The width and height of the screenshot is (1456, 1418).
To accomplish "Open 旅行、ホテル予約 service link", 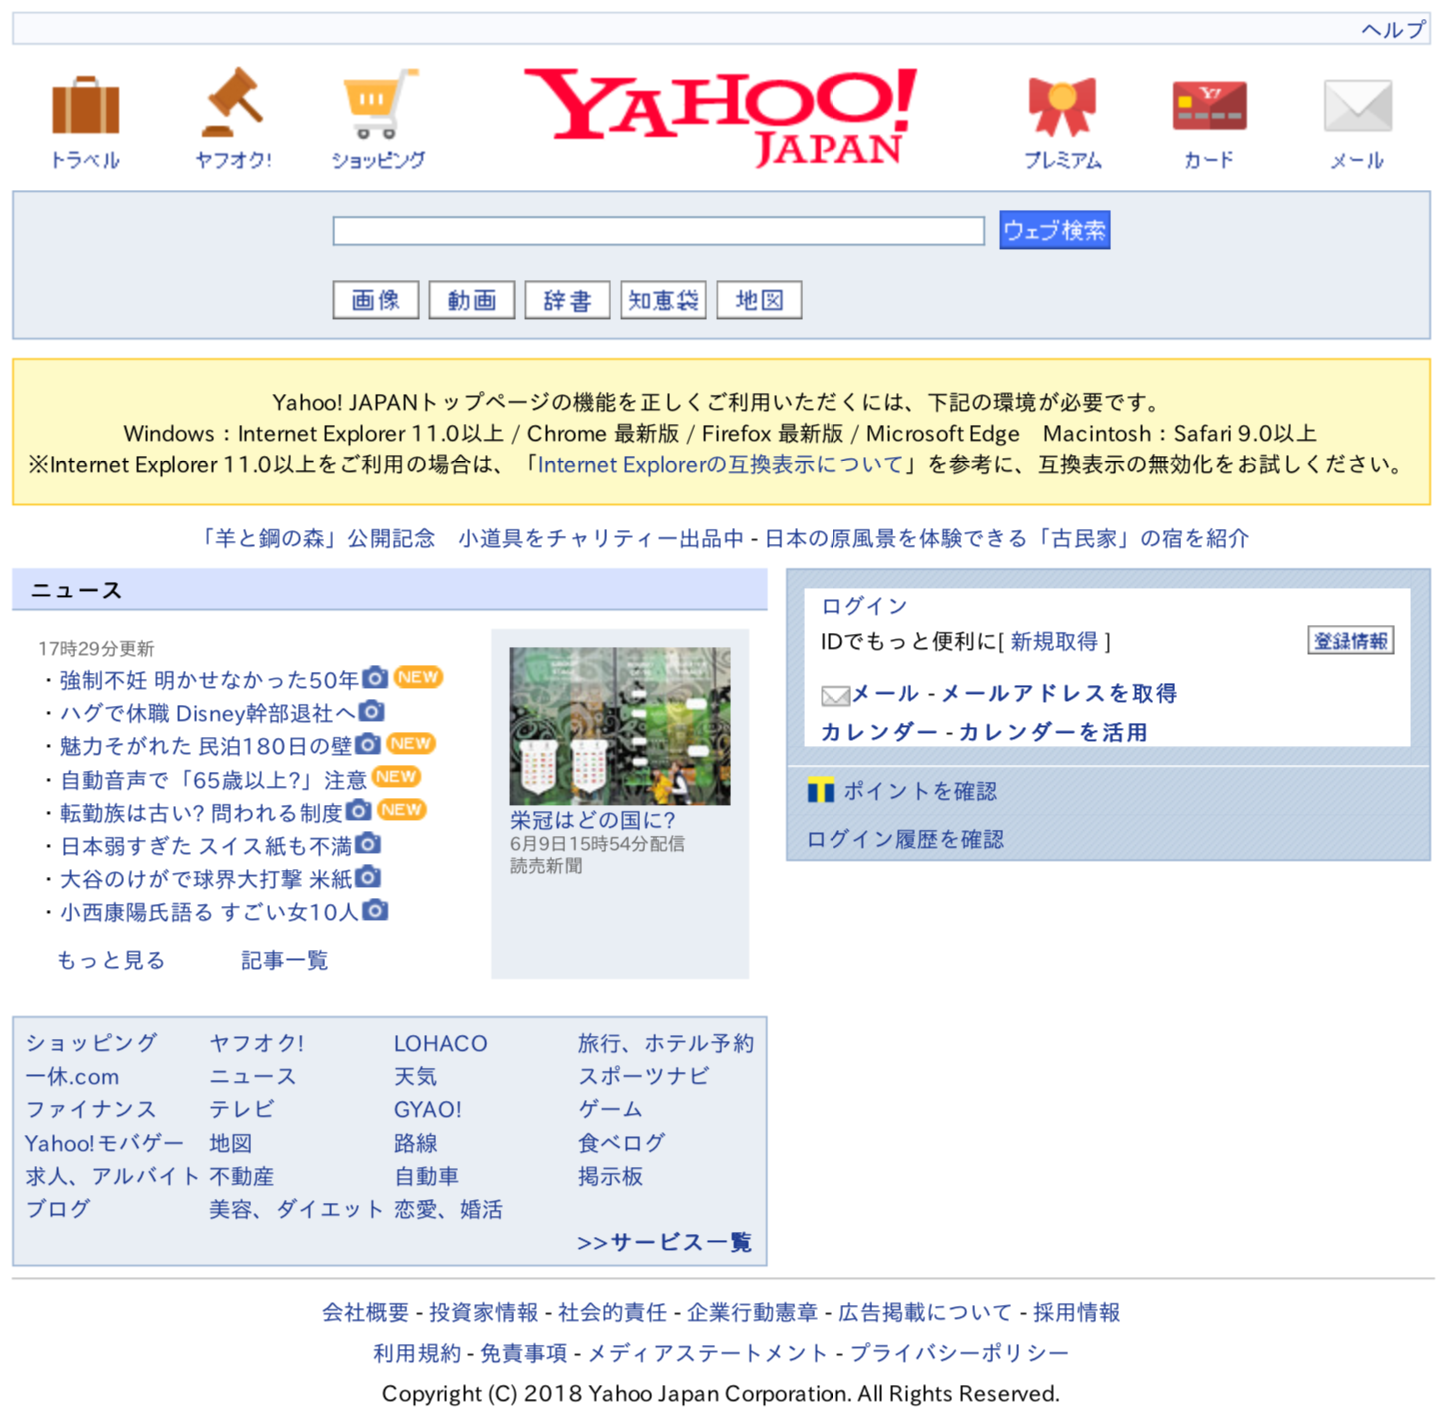I will 666,1043.
